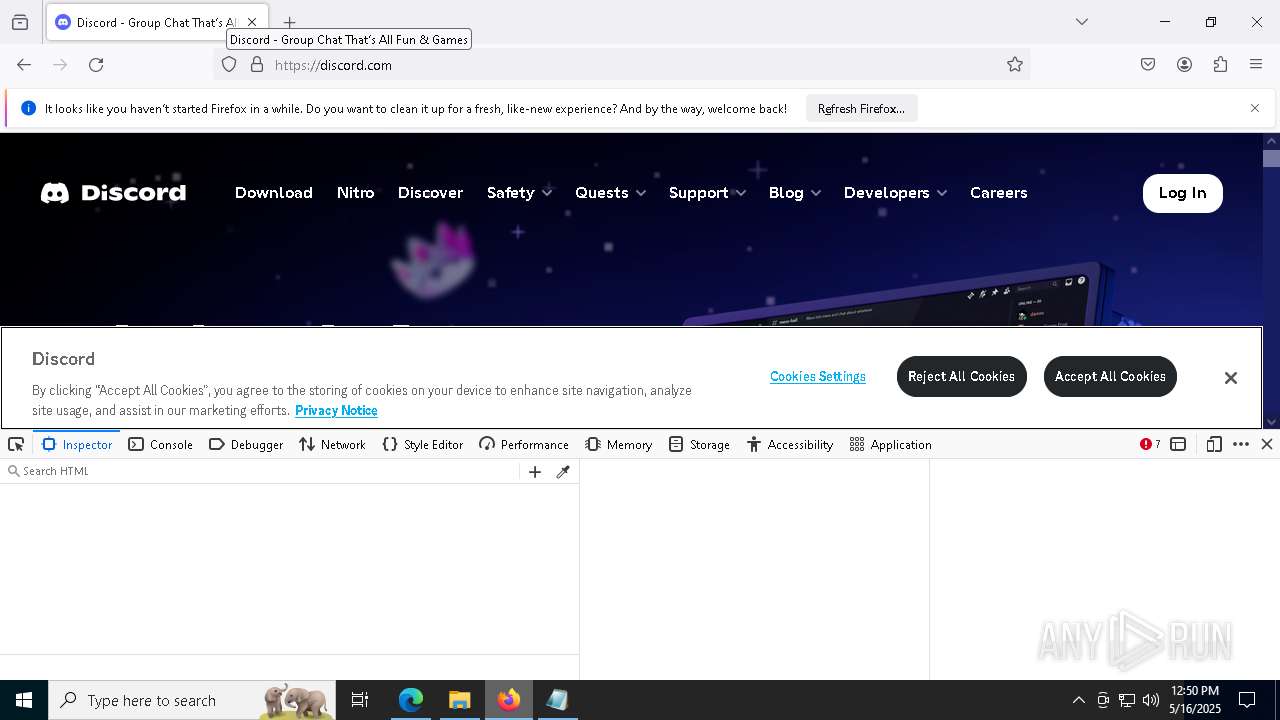Expand the Support dropdown menu
Screen dimensions: 1280x720
[x=707, y=193]
